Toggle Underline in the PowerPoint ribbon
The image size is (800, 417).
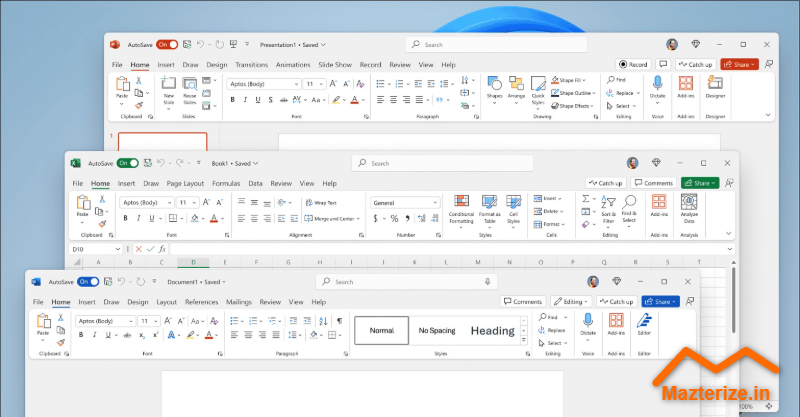258,100
